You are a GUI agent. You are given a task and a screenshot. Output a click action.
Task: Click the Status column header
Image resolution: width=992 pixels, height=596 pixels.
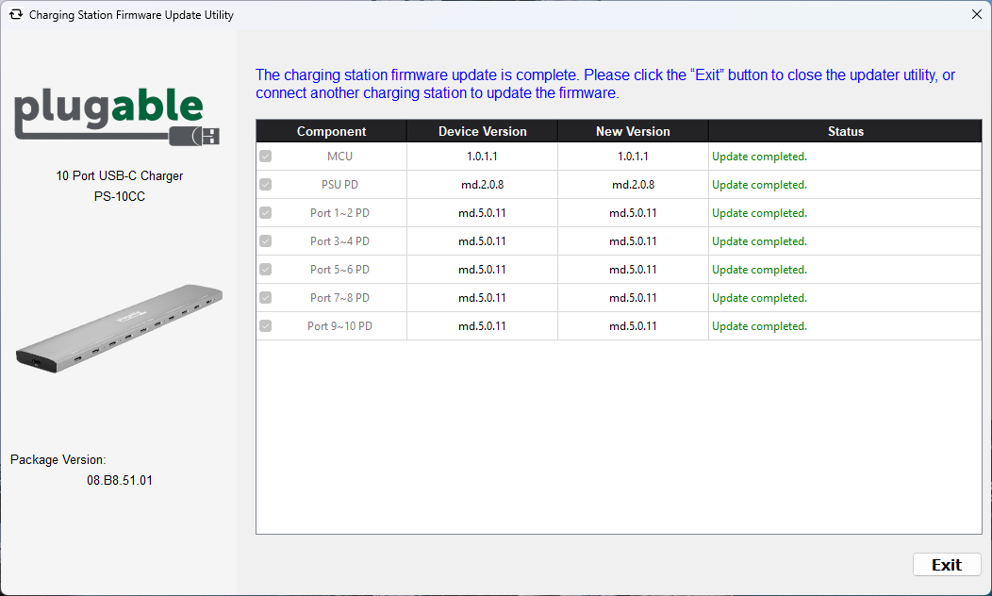click(x=845, y=132)
